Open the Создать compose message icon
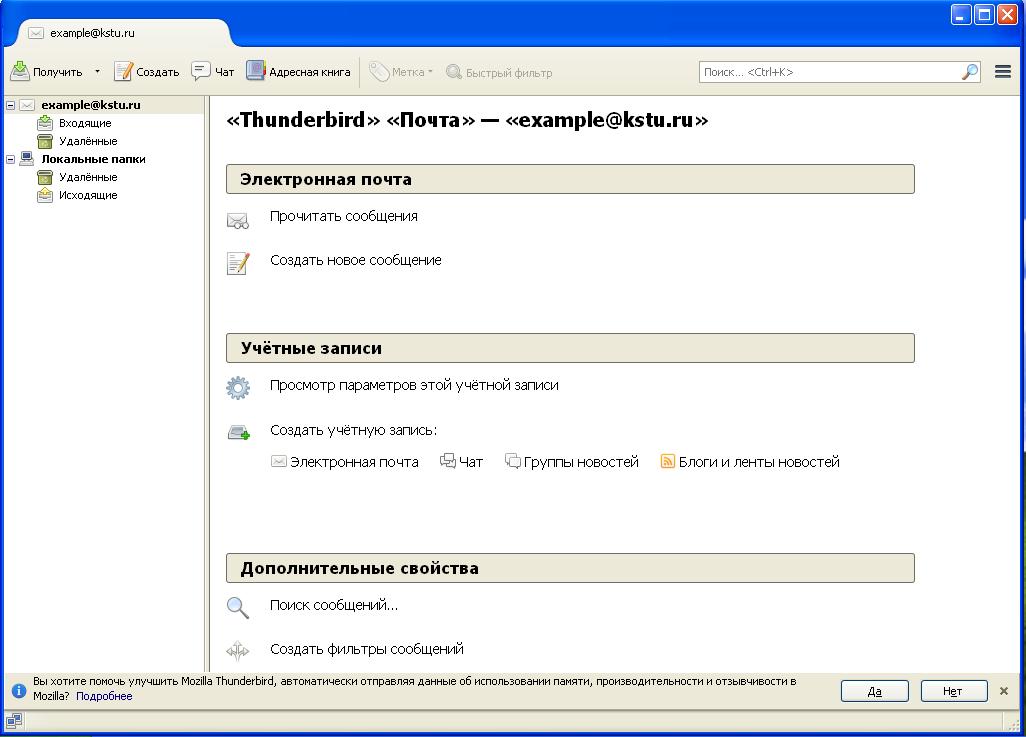Viewport: 1026px width, 737px height. [124, 71]
